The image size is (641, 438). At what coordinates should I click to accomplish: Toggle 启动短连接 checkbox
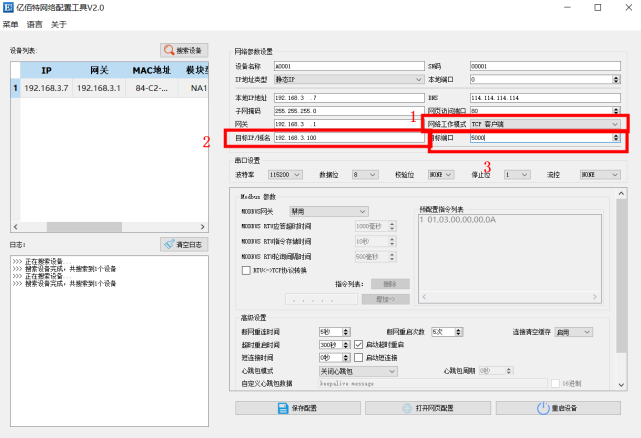359,358
